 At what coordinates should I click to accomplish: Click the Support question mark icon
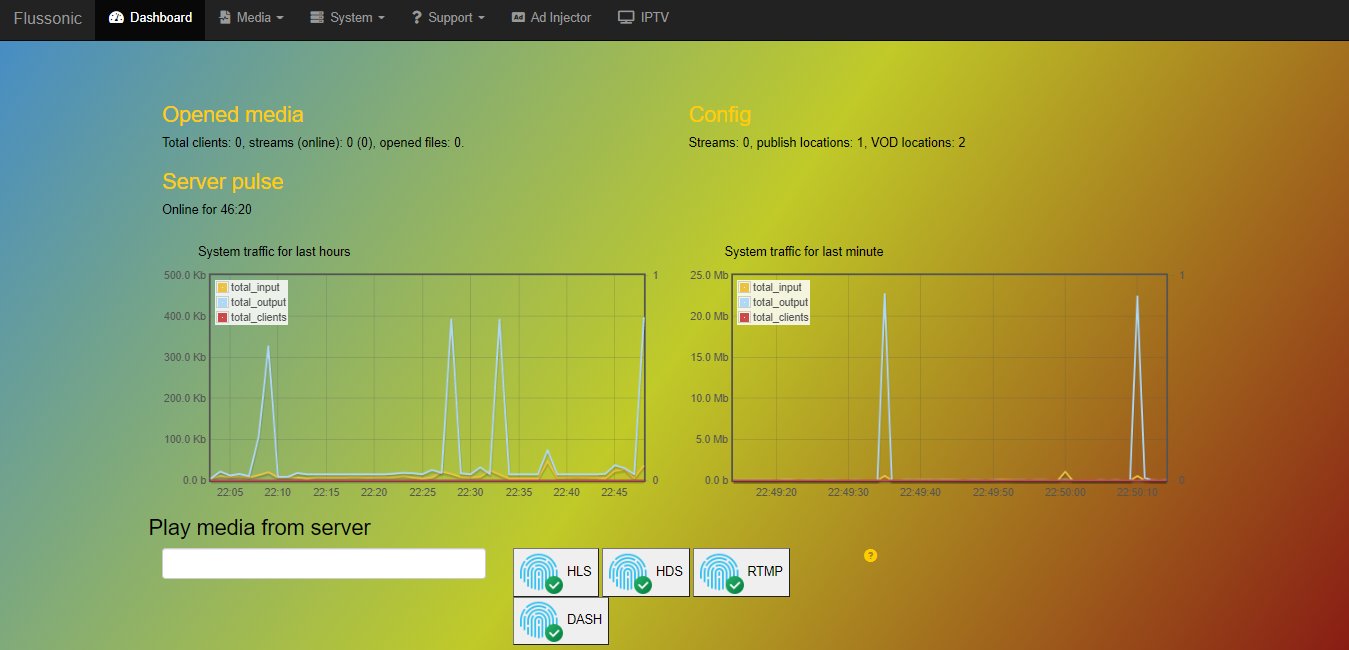click(417, 18)
